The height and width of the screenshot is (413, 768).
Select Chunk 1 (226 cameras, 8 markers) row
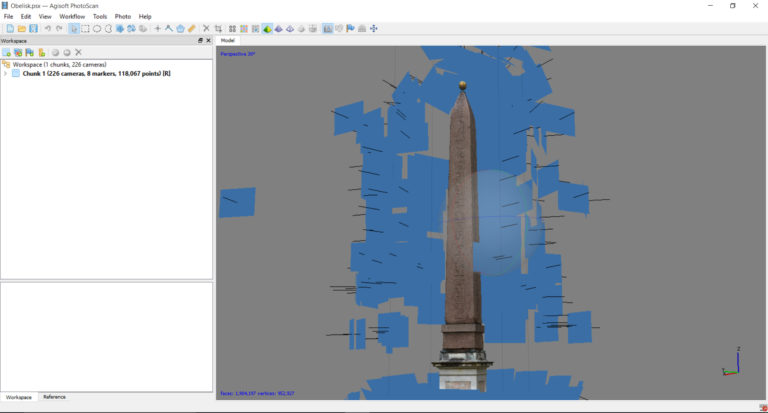point(96,73)
